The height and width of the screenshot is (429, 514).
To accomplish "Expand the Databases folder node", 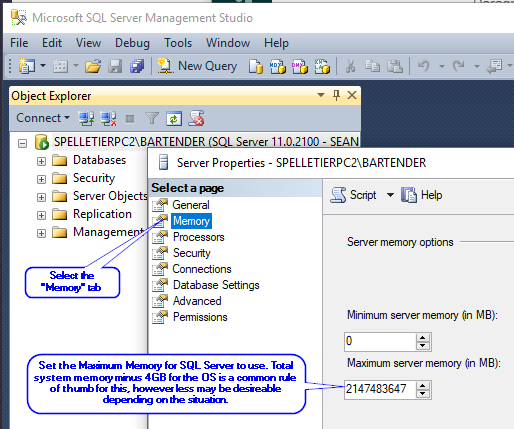I will (x=41, y=161).
